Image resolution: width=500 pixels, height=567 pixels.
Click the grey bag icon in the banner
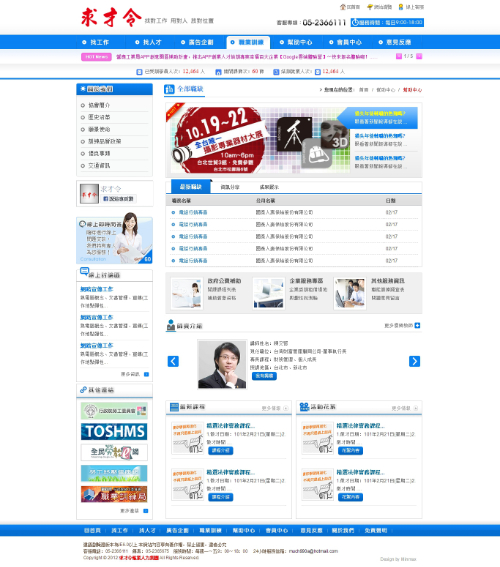coord(316,153)
